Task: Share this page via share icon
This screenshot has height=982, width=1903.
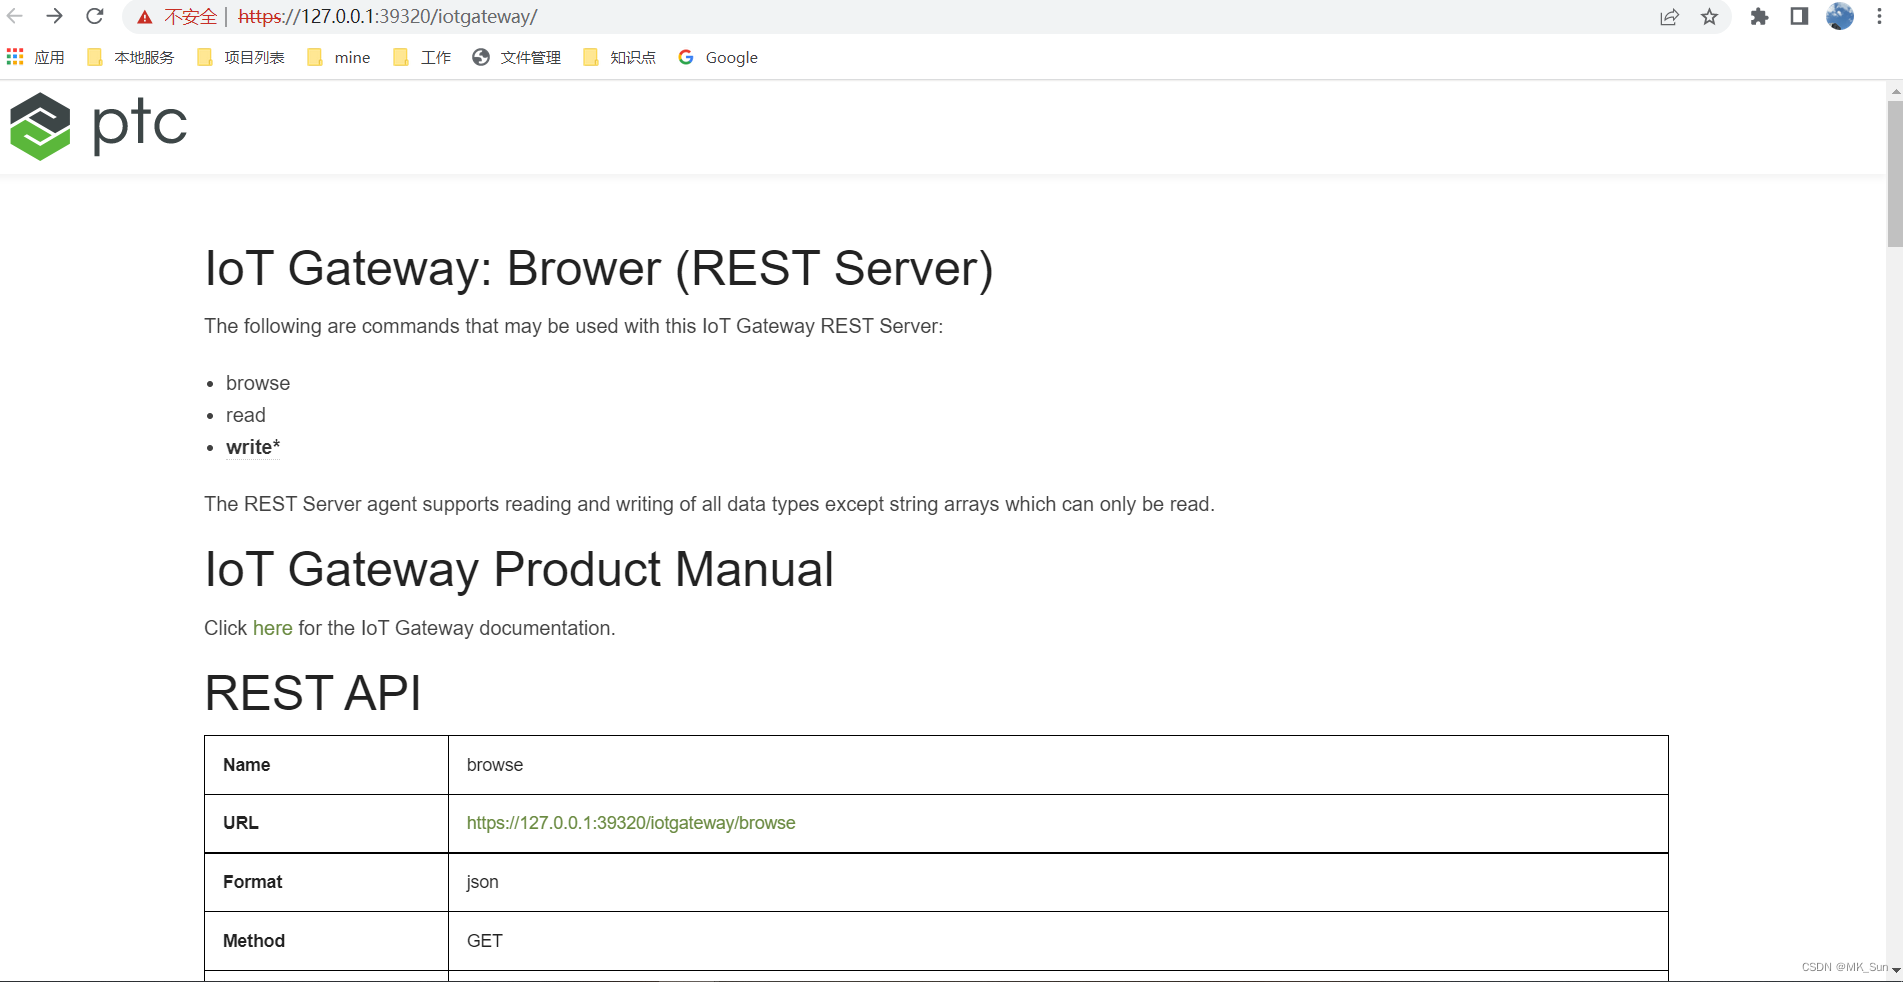Action: tap(1669, 17)
